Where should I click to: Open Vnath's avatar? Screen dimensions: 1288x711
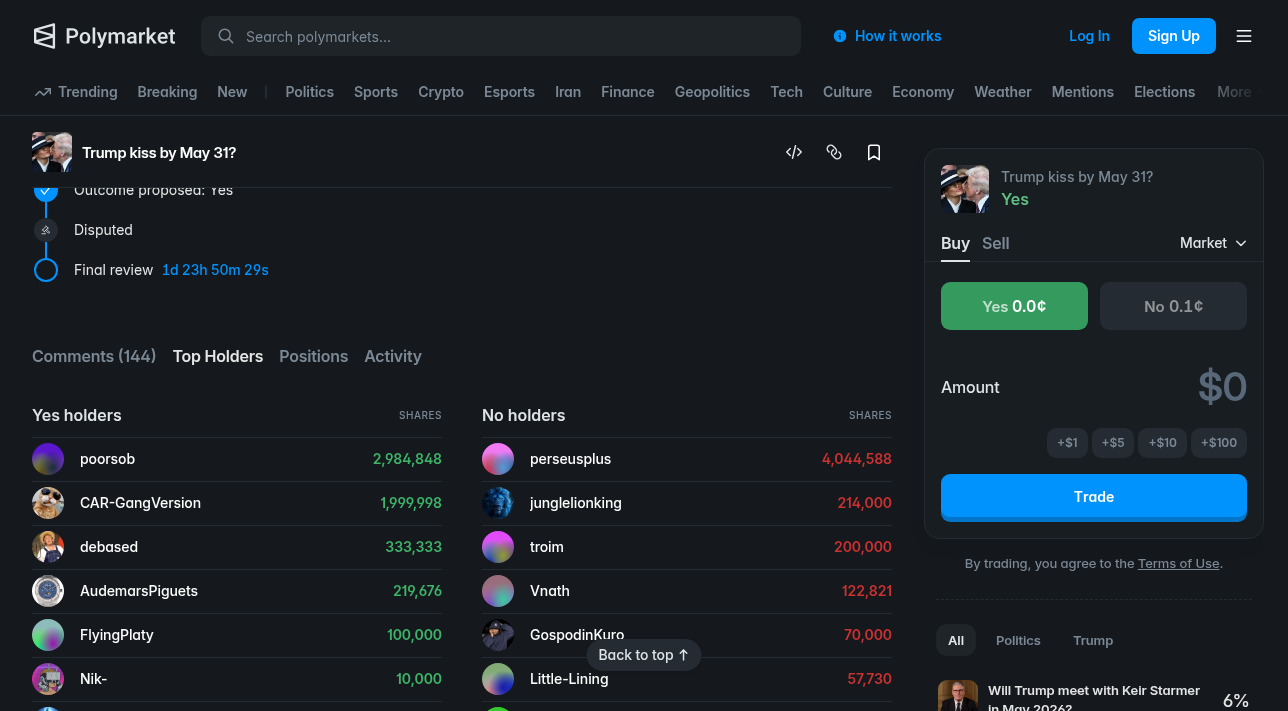498,591
